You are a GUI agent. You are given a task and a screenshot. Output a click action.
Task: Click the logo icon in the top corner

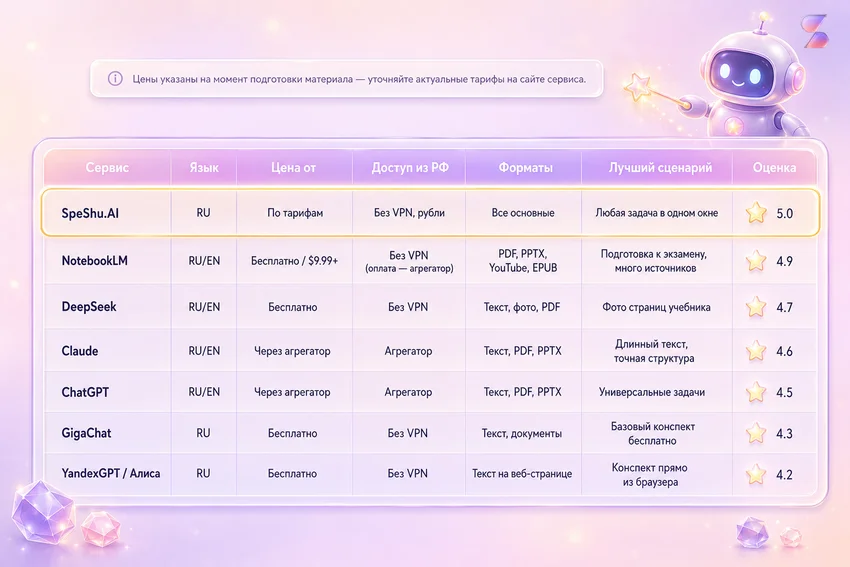pos(815,31)
